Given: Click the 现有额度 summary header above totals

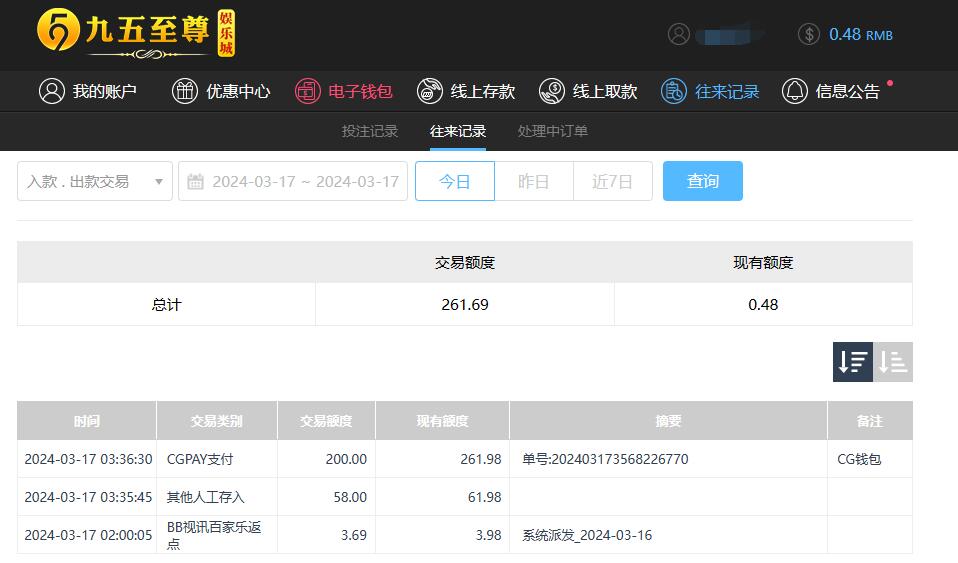Looking at the screenshot, I should (763, 262).
